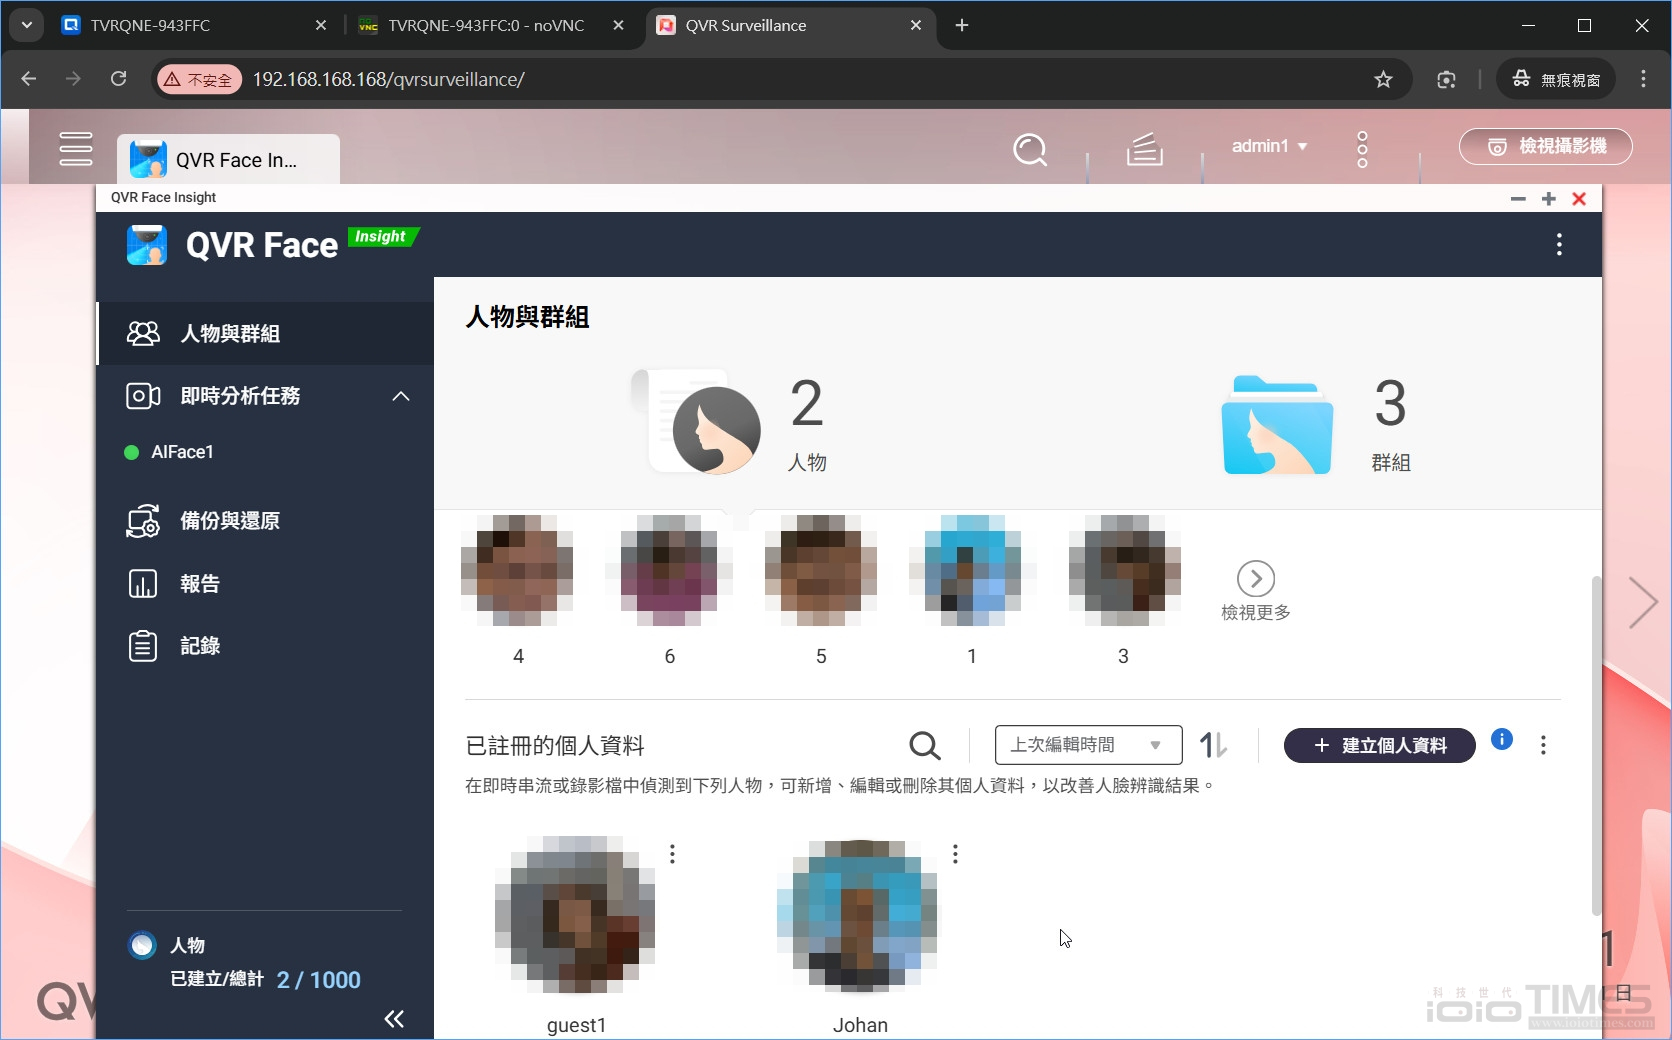
Task: Open the 上次編輯時間 sort dropdown
Action: 1087,745
